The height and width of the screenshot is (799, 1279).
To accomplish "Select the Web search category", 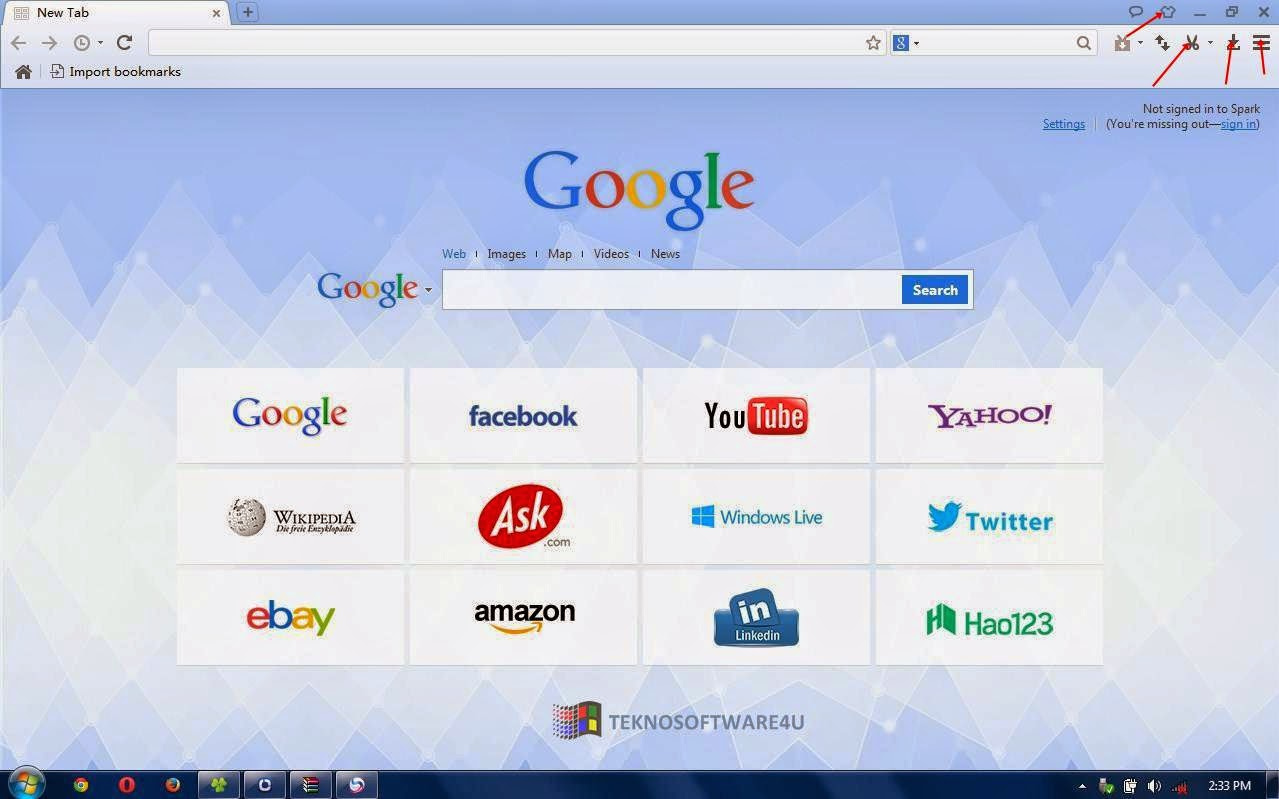I will (454, 254).
